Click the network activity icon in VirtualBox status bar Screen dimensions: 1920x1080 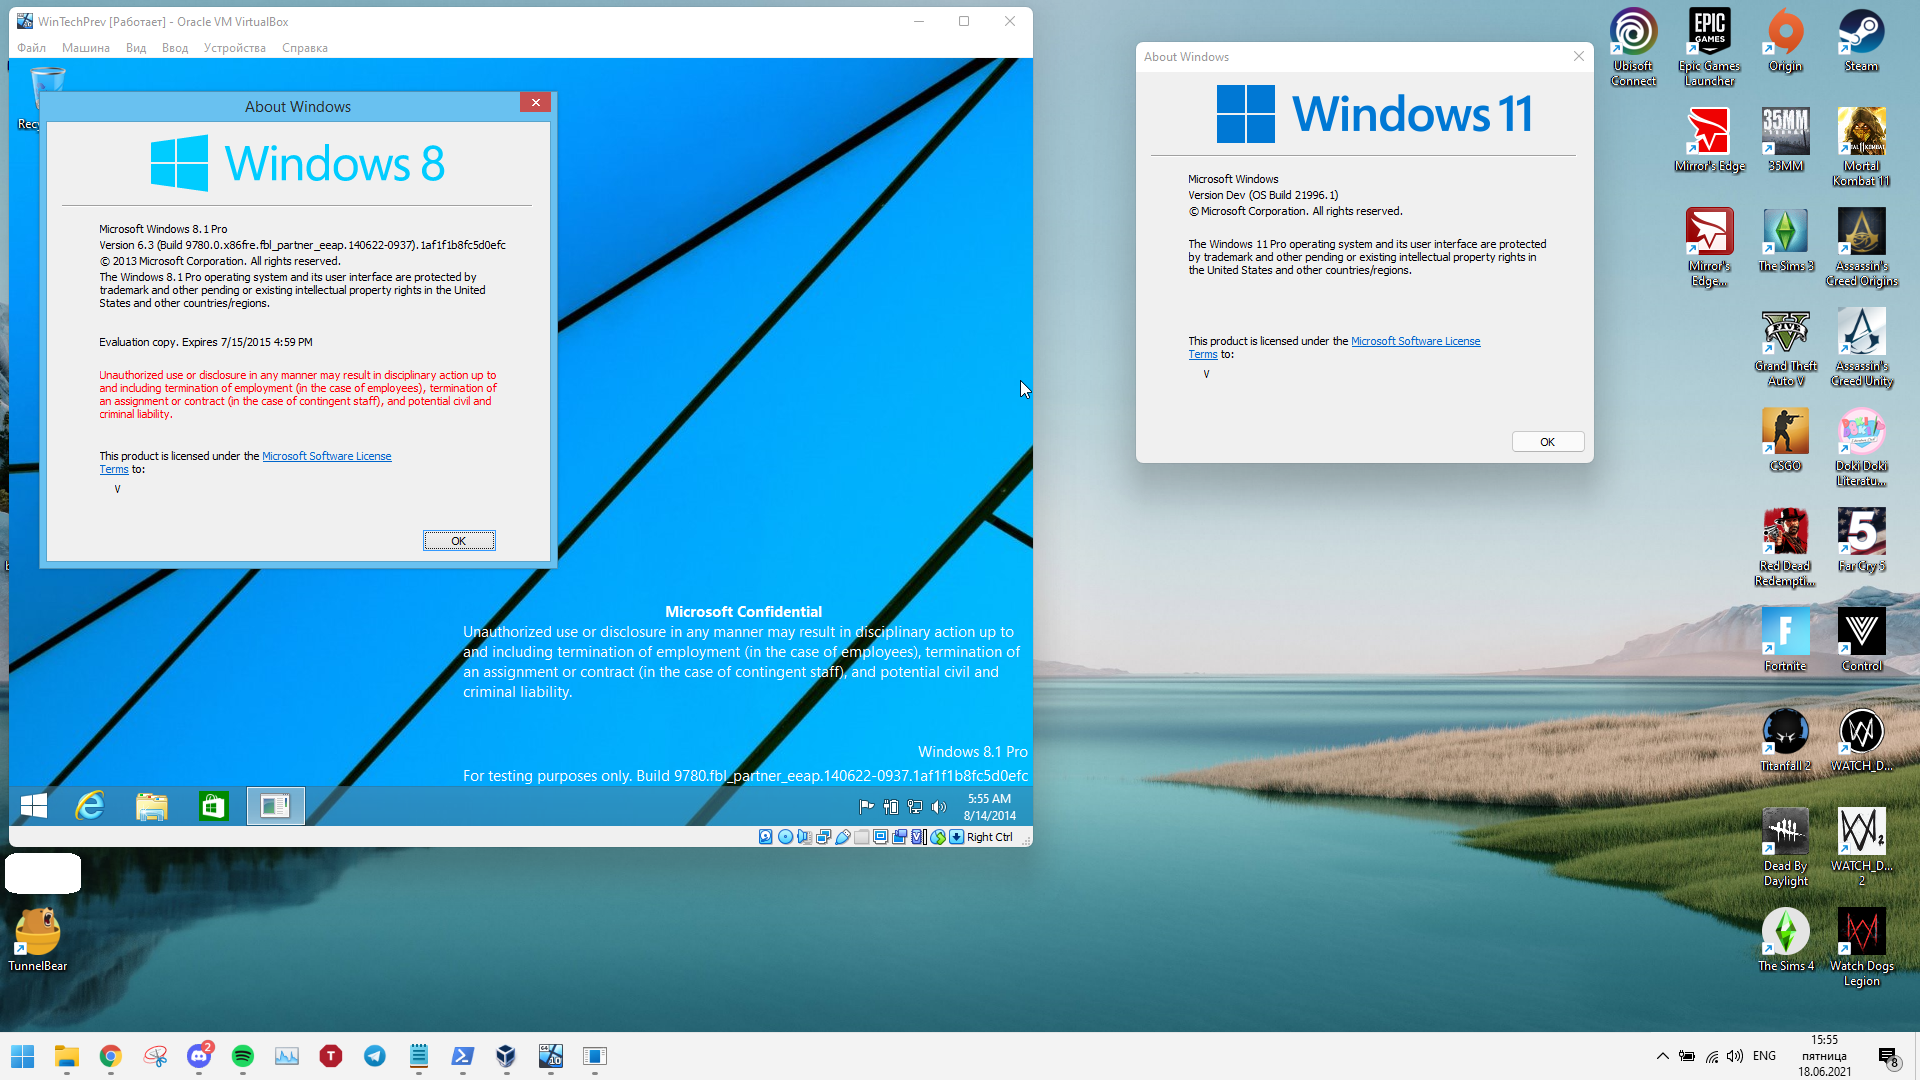824,837
